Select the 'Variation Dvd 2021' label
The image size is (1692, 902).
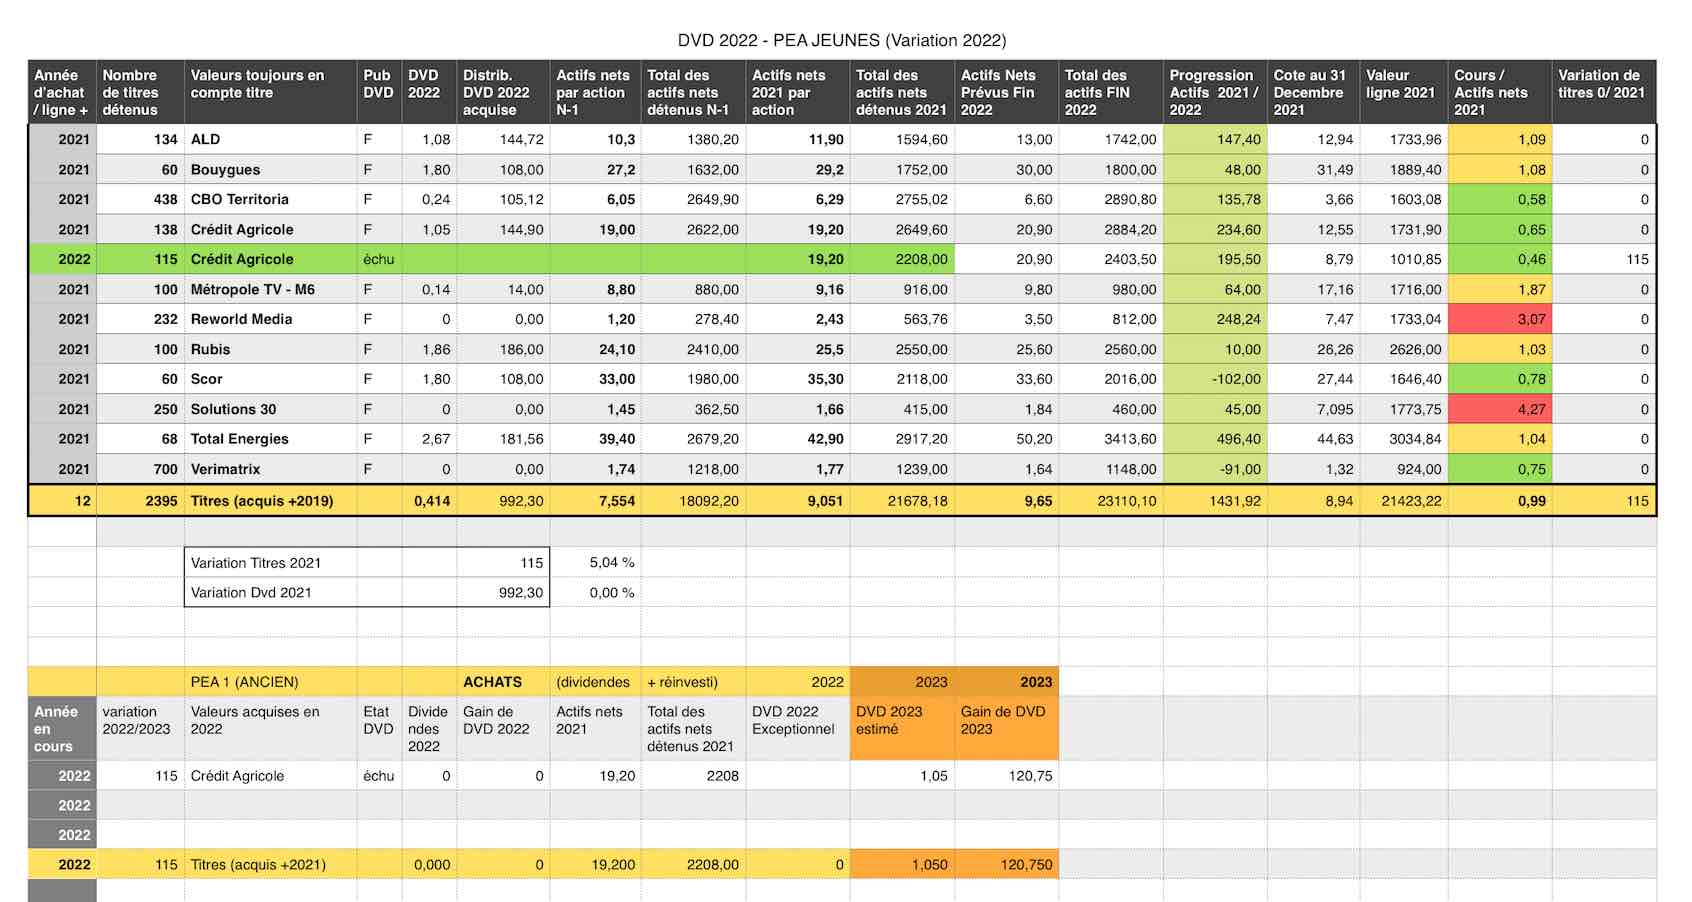click(270, 593)
